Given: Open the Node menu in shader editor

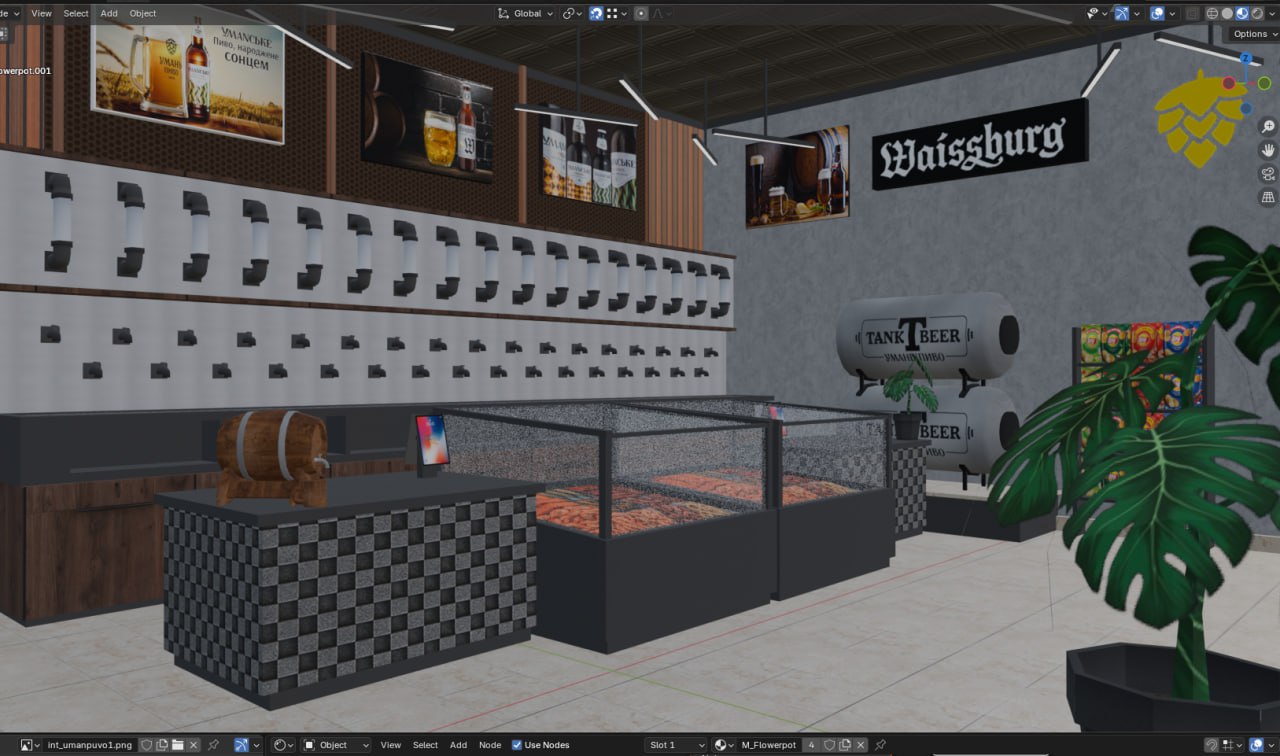Looking at the screenshot, I should click(x=490, y=745).
